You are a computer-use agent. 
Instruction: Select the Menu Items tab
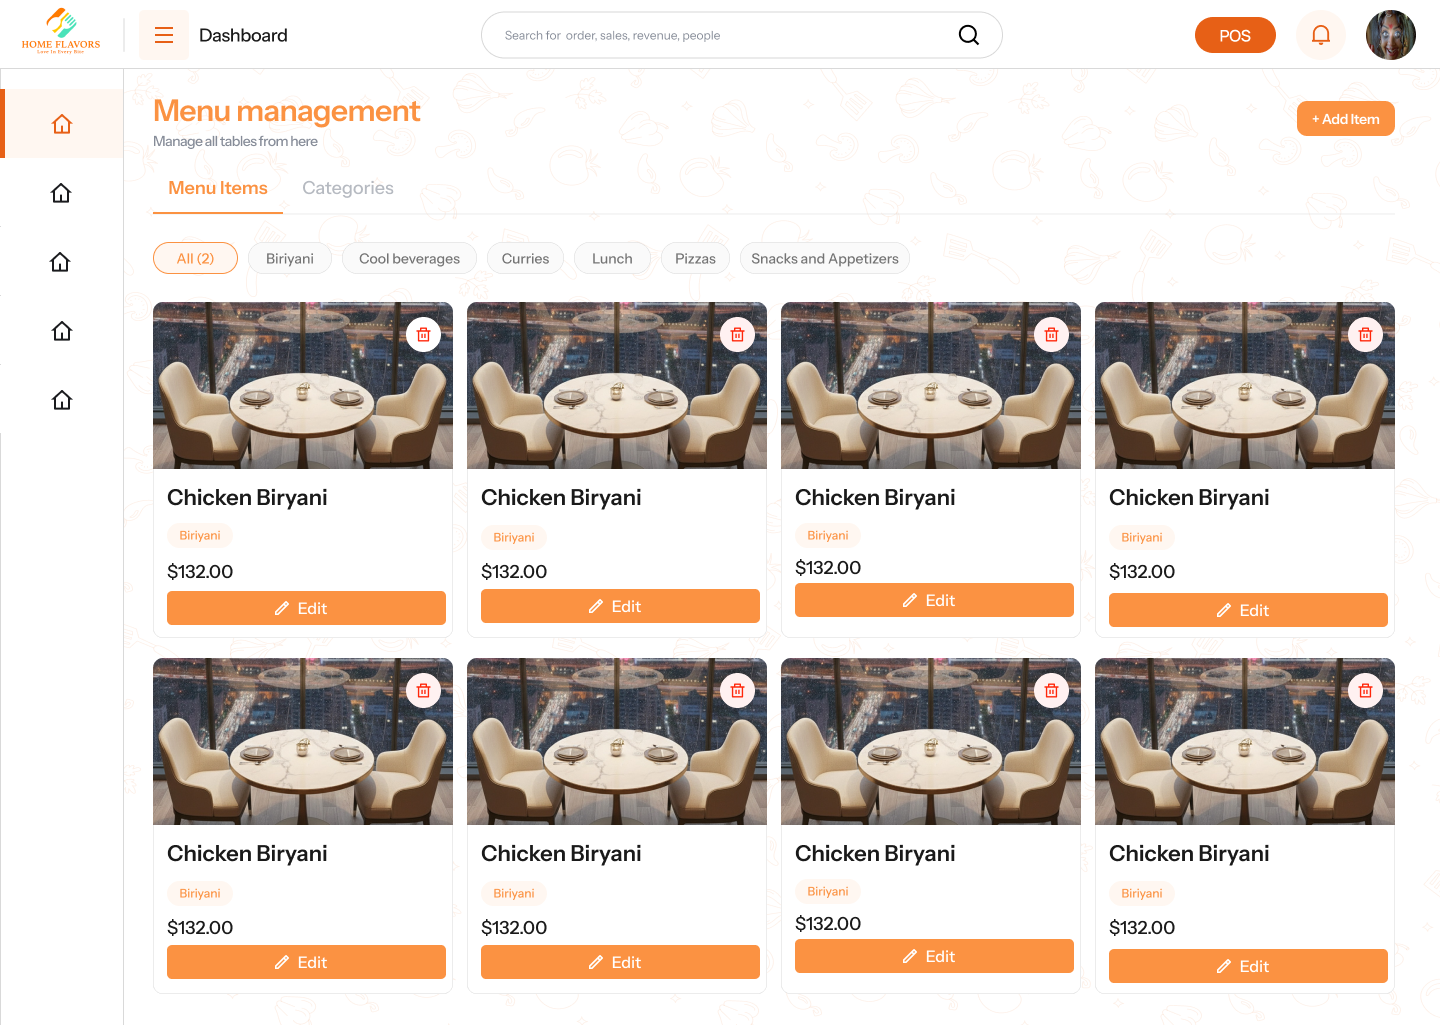click(x=218, y=188)
